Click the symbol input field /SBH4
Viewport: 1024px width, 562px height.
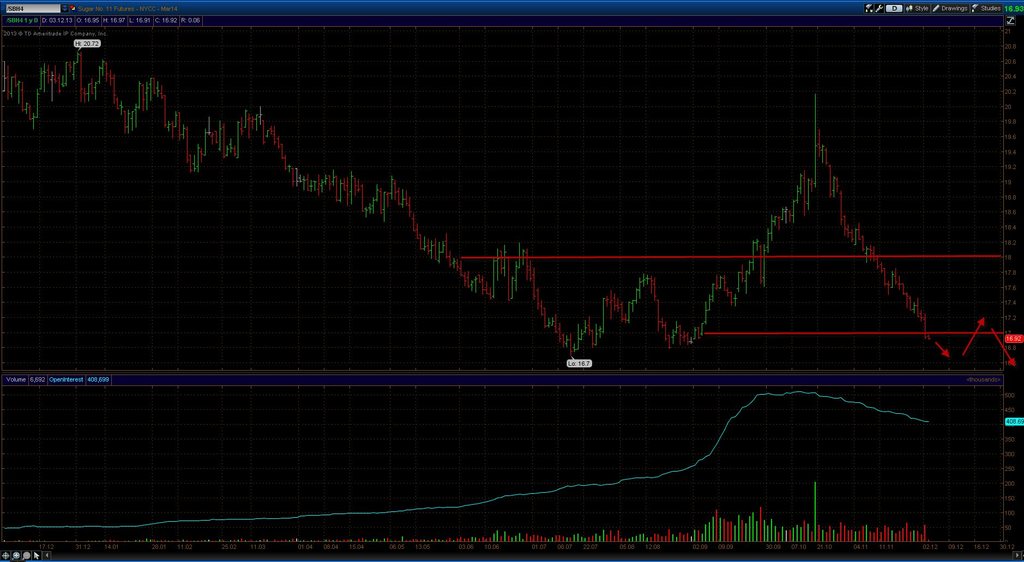(x=33, y=8)
